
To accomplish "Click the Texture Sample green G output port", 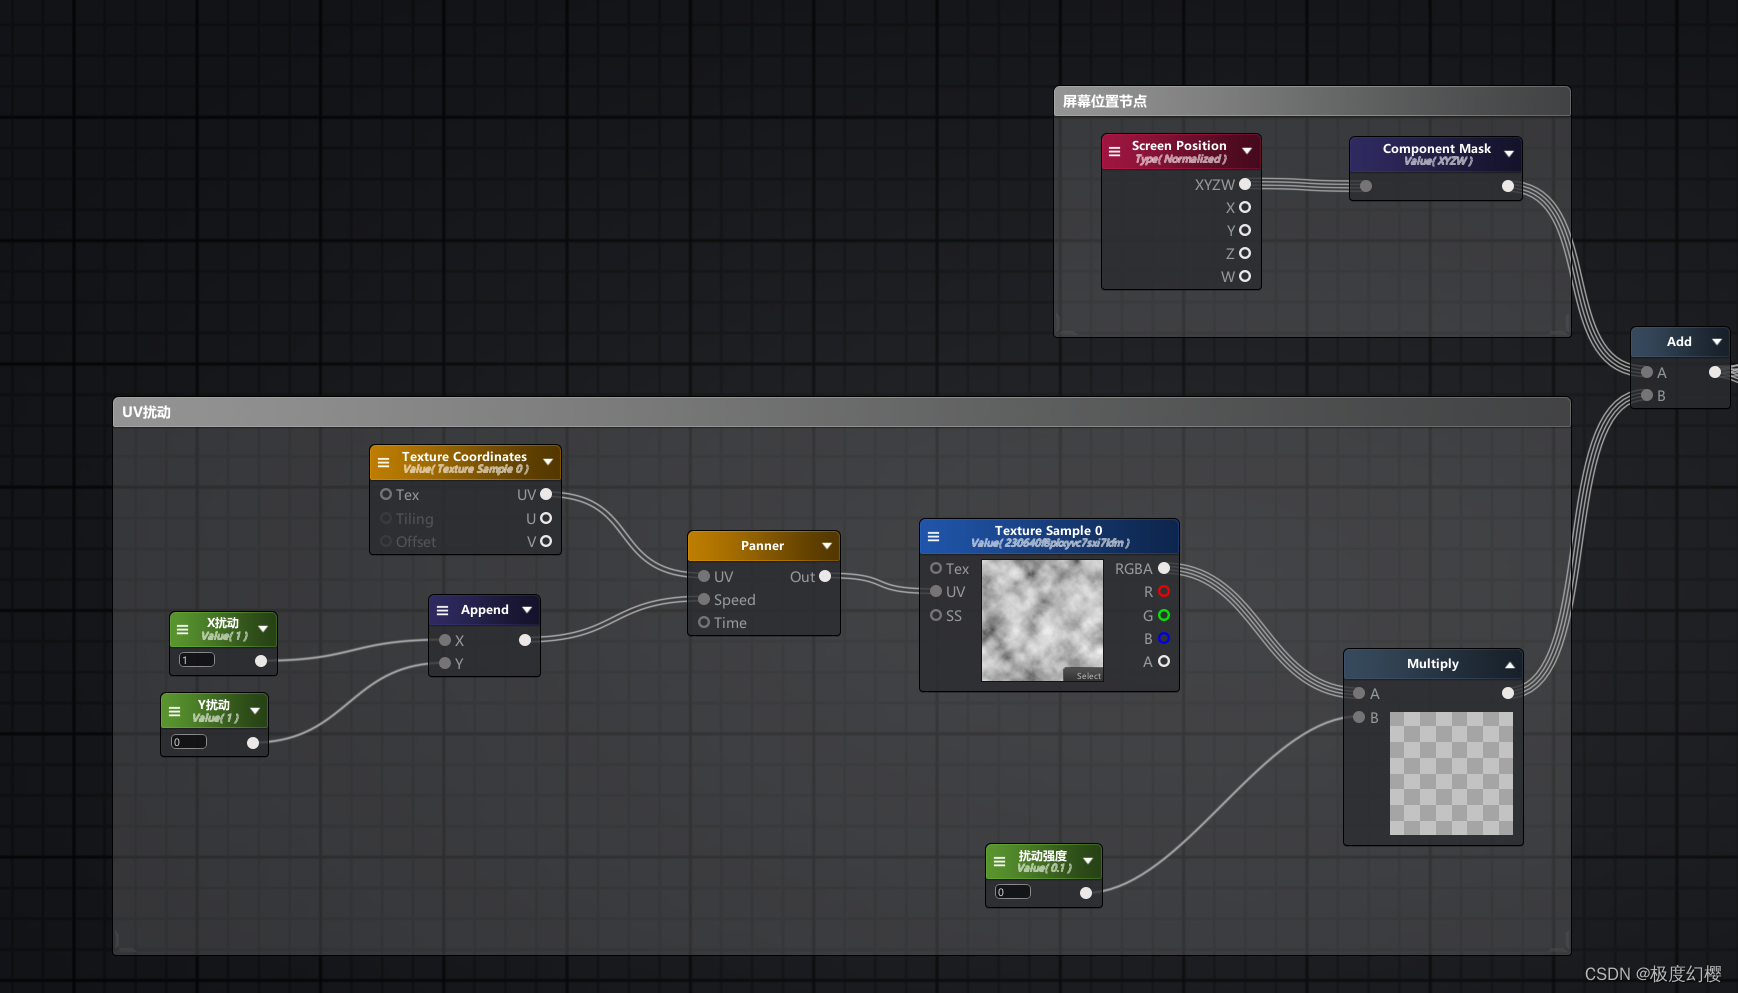I will 1164,615.
